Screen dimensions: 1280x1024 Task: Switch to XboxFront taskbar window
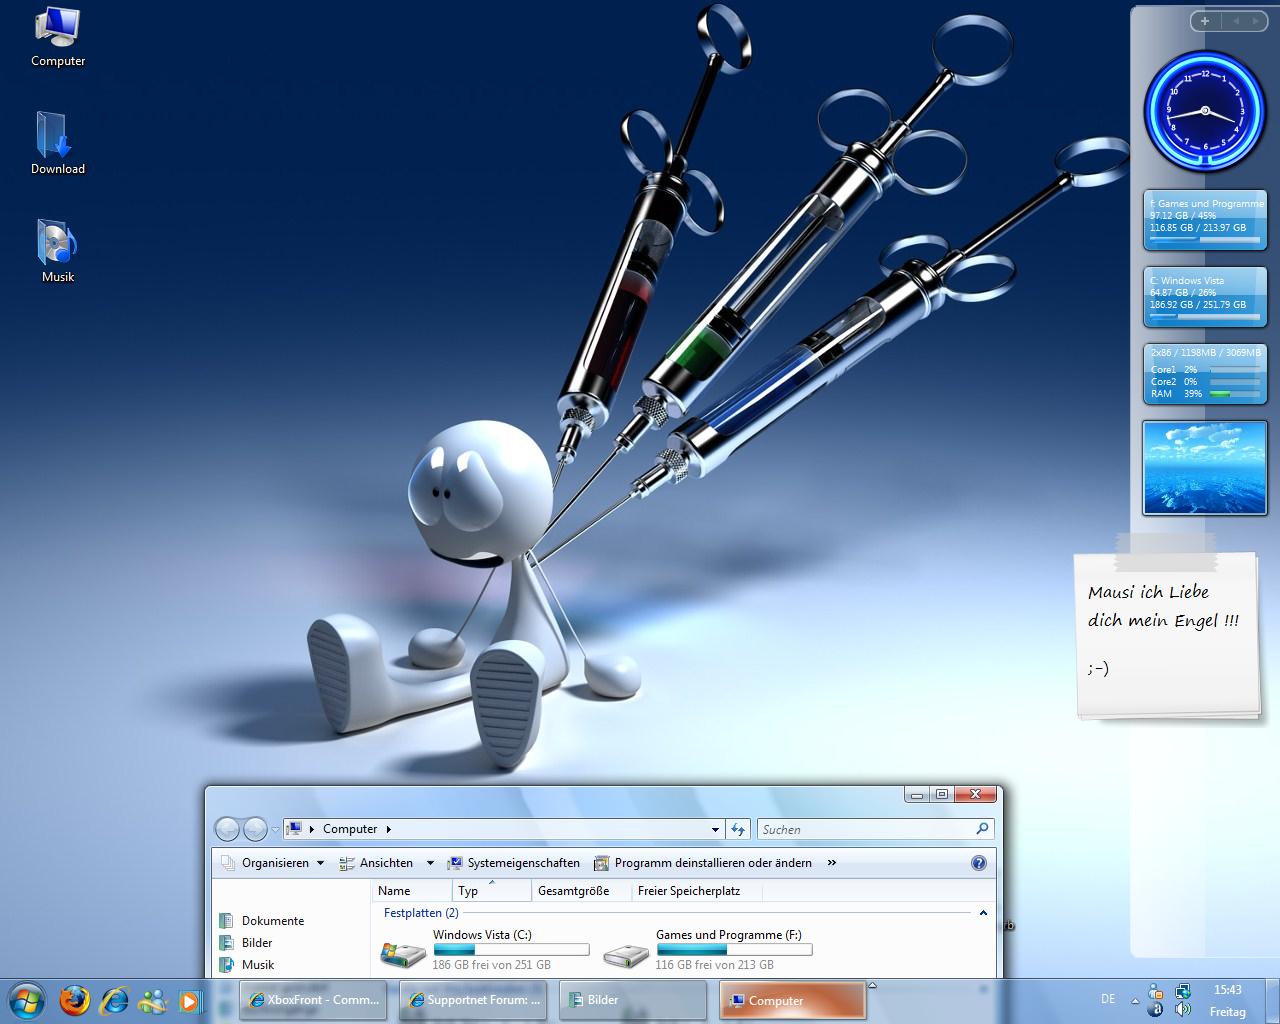[x=313, y=1000]
